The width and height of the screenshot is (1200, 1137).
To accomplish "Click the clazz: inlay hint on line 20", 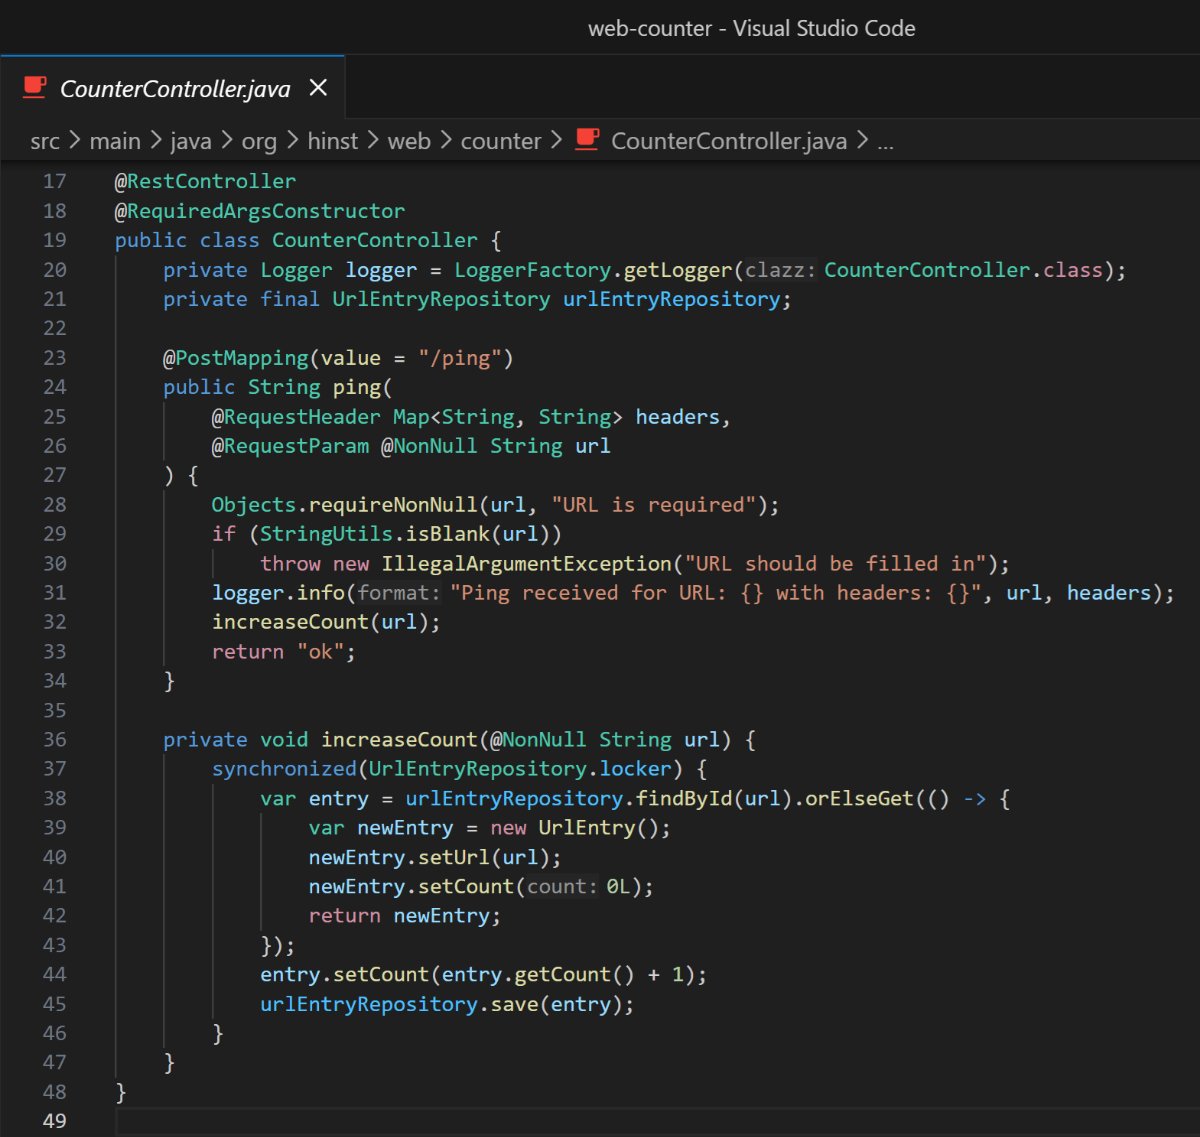I will (x=780, y=270).
